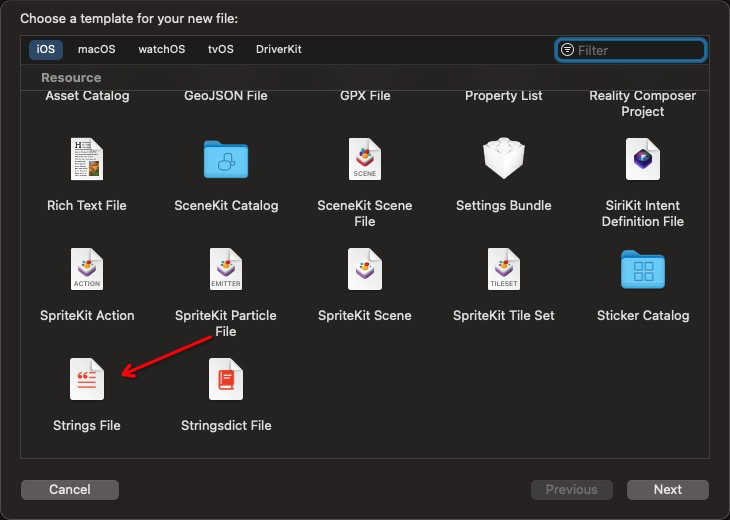Screen dimensions: 730x520
Task: Click the Next button
Action: click(x=668, y=490)
